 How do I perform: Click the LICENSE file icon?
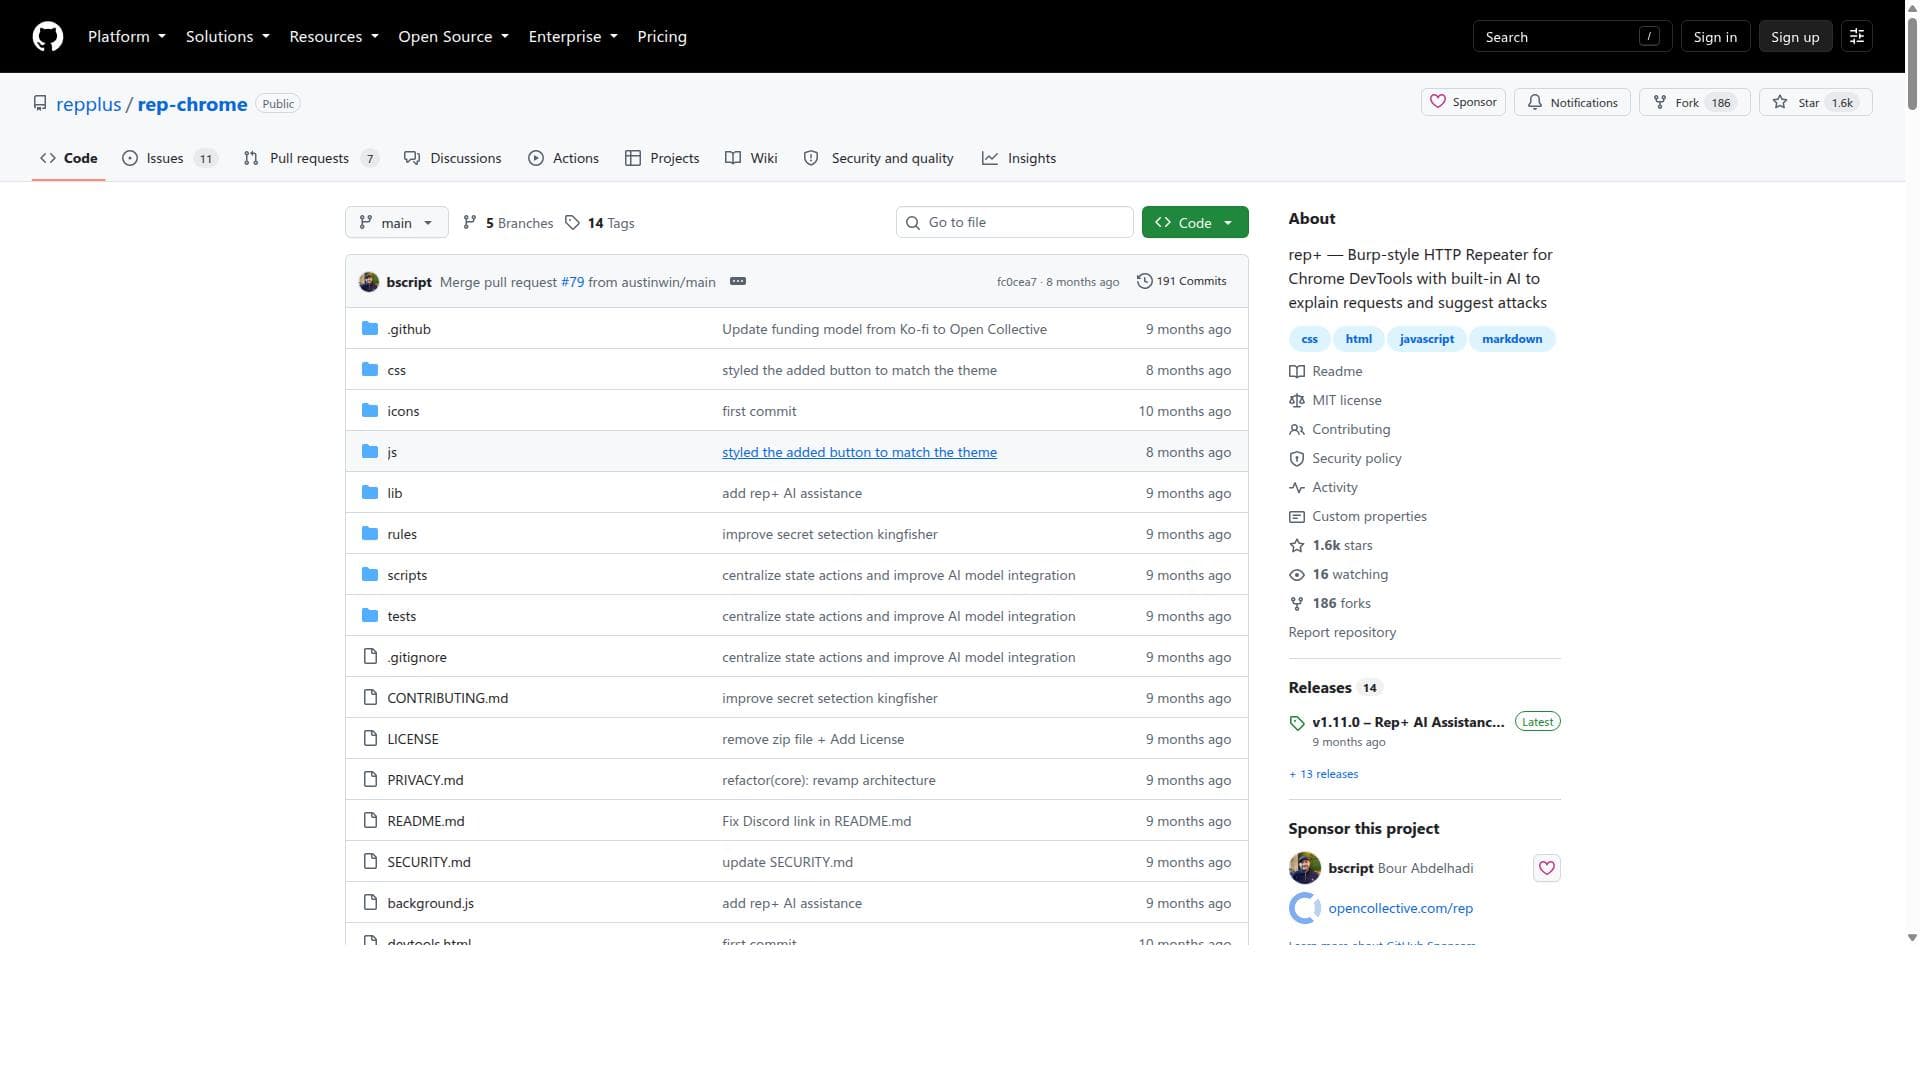pyautogui.click(x=370, y=739)
